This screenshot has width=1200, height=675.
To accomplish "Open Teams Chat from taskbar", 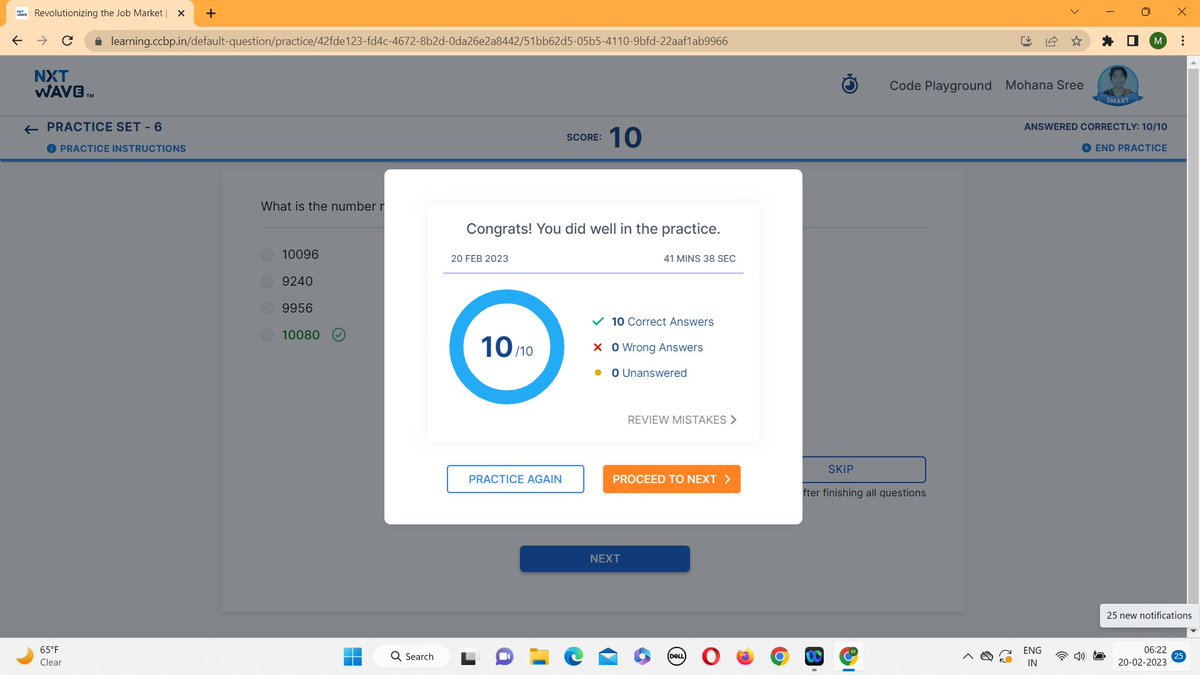I will click(504, 657).
